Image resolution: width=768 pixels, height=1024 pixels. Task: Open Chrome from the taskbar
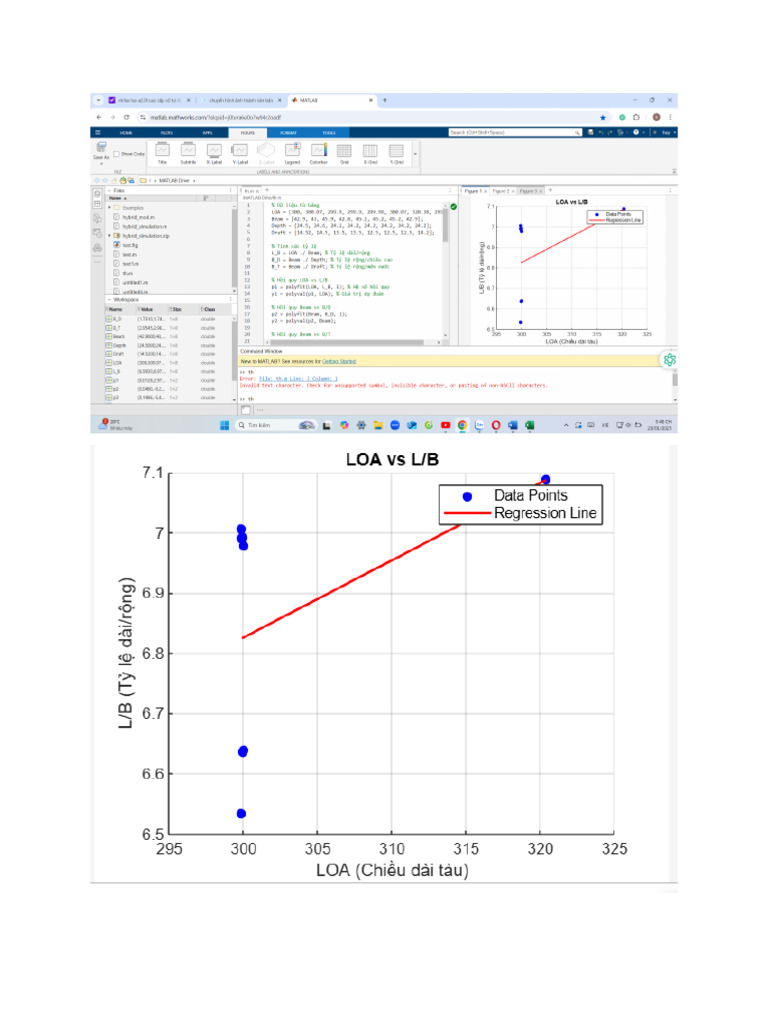pyautogui.click(x=462, y=425)
